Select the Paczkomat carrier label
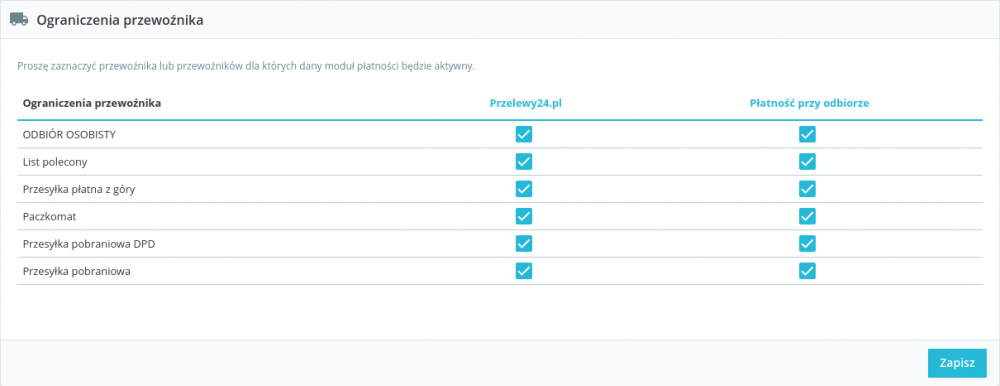Image resolution: width=1000 pixels, height=386 pixels. tap(50, 217)
